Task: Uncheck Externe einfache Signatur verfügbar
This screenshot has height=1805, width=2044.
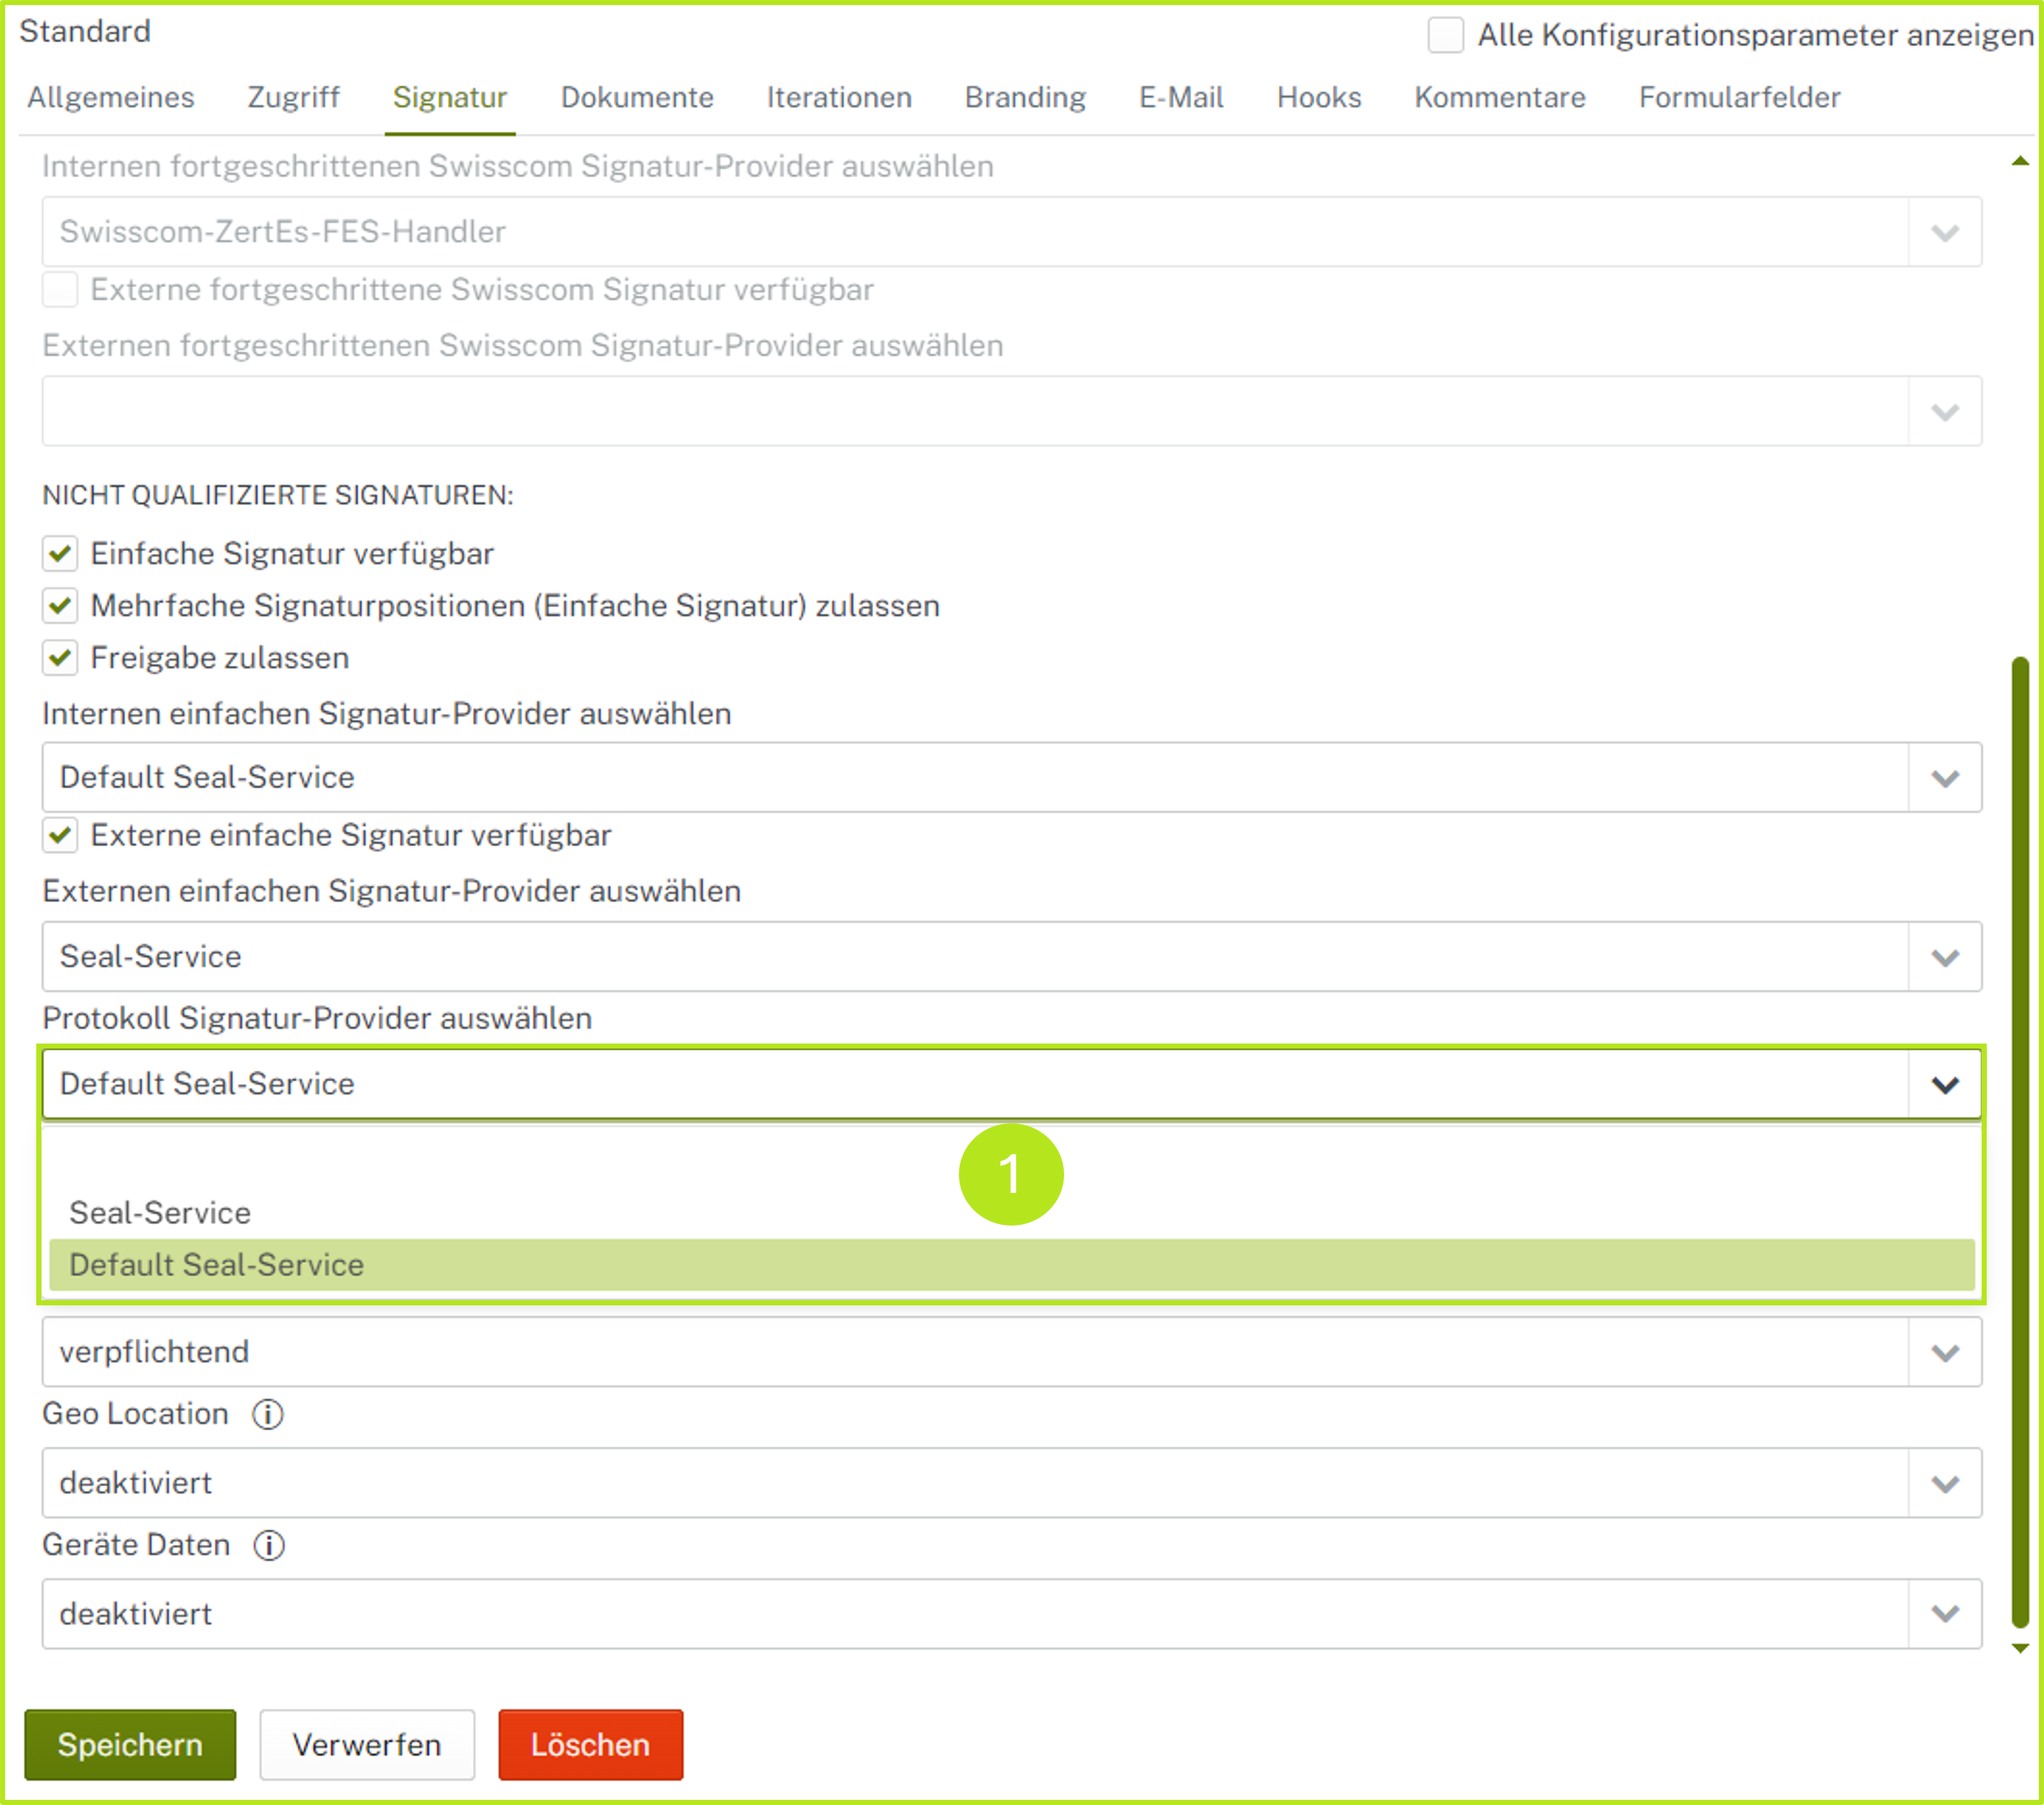Action: (60, 835)
